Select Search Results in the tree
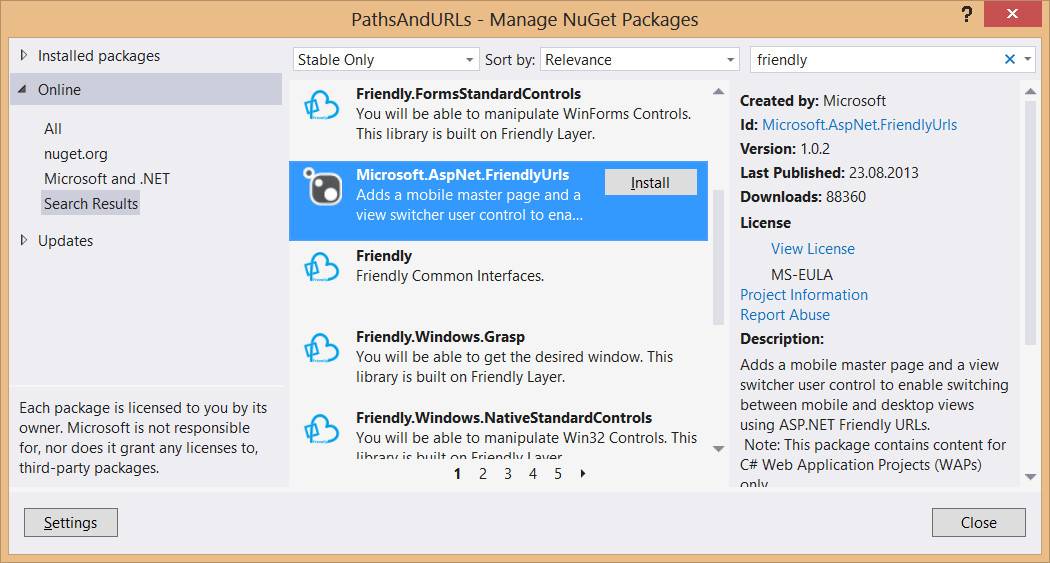The image size is (1050, 563). (x=91, y=204)
